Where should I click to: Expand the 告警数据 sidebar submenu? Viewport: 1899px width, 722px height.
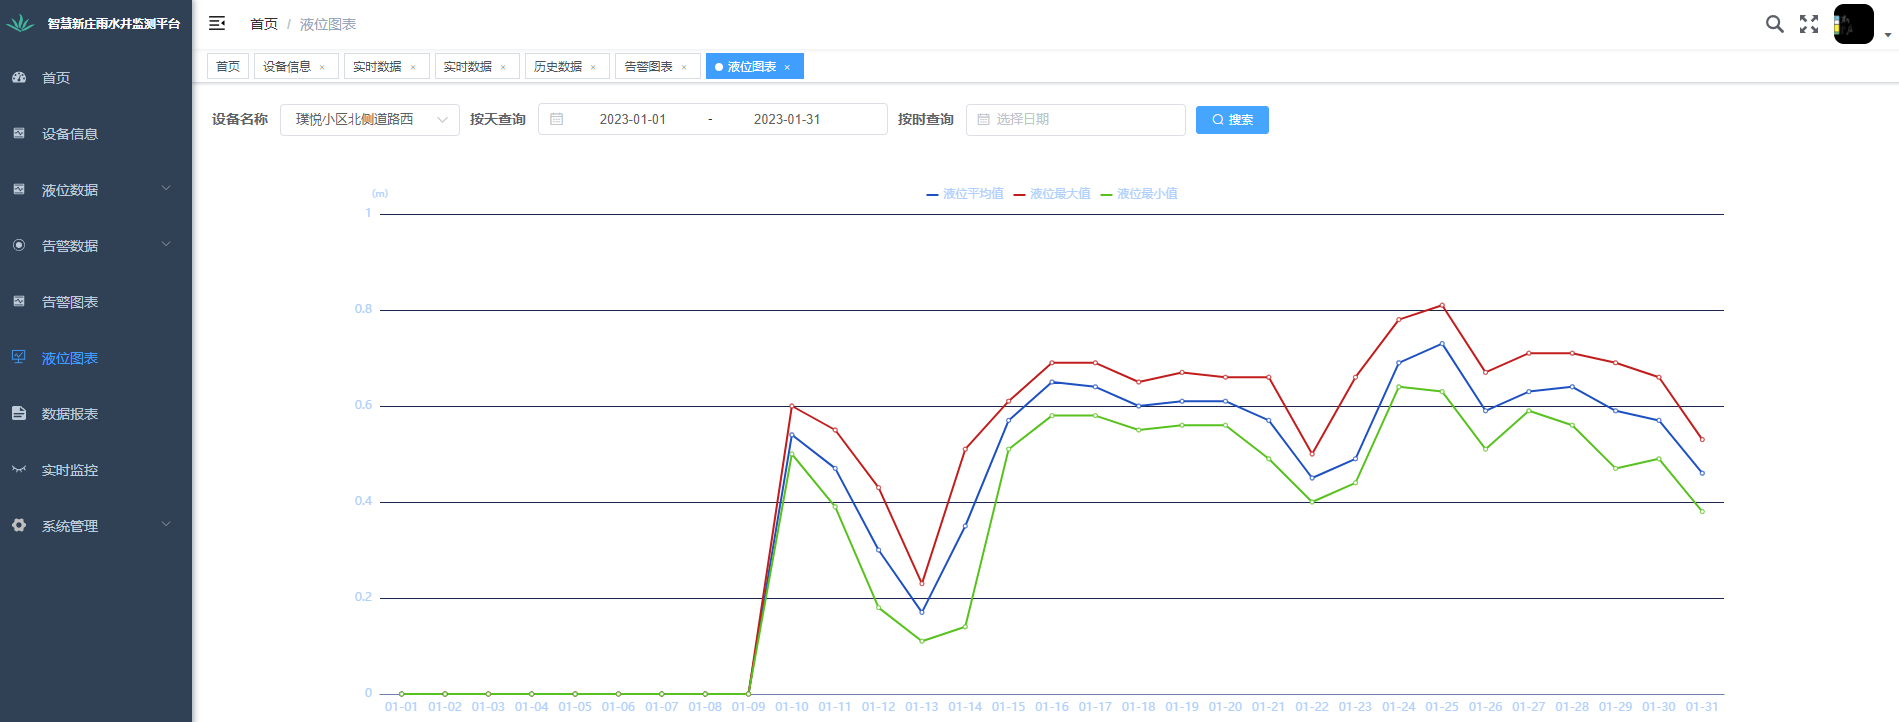(95, 246)
